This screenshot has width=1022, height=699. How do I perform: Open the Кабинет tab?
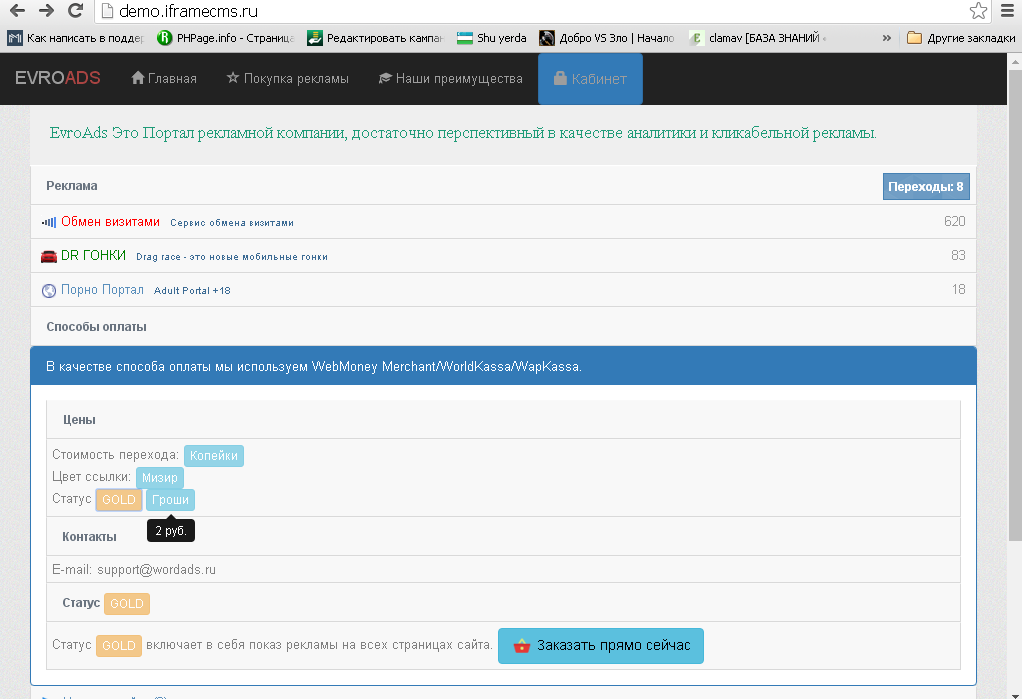[x=590, y=78]
